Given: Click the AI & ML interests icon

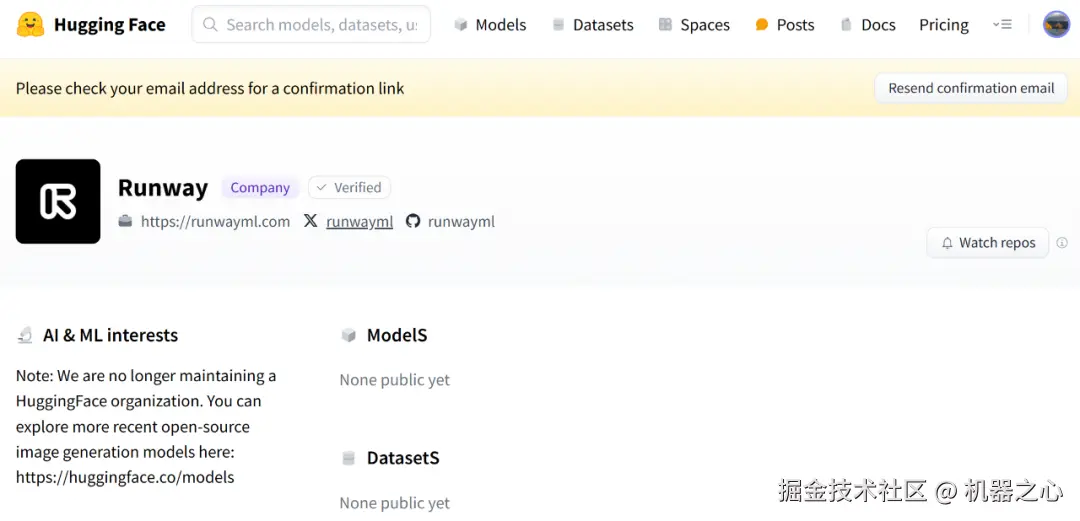Looking at the screenshot, I should [x=25, y=336].
